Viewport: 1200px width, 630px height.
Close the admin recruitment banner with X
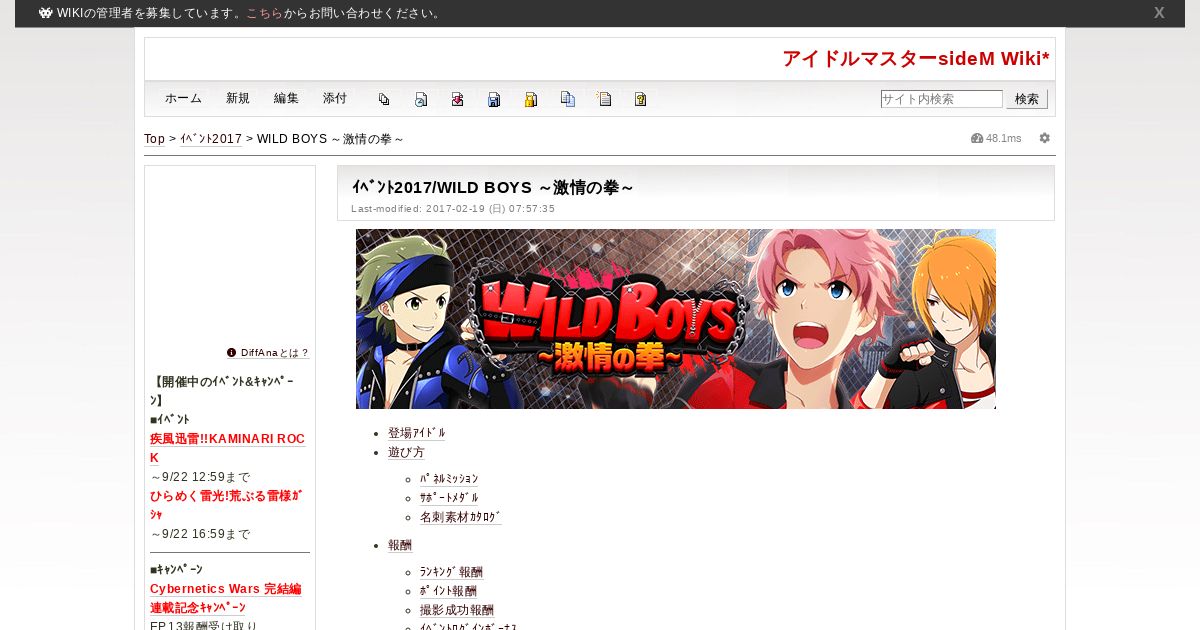click(1159, 13)
